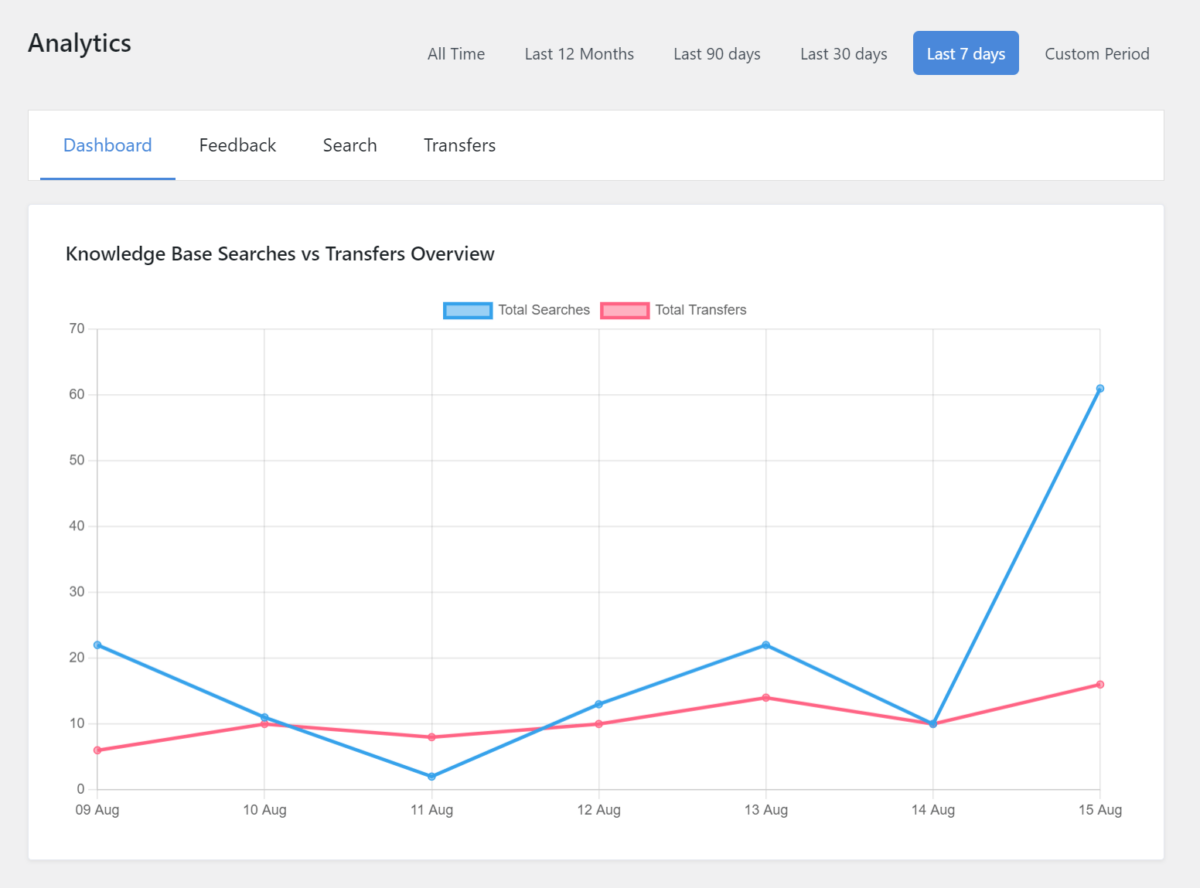Show data for Last 30 days
1200x888 pixels.
click(x=843, y=54)
